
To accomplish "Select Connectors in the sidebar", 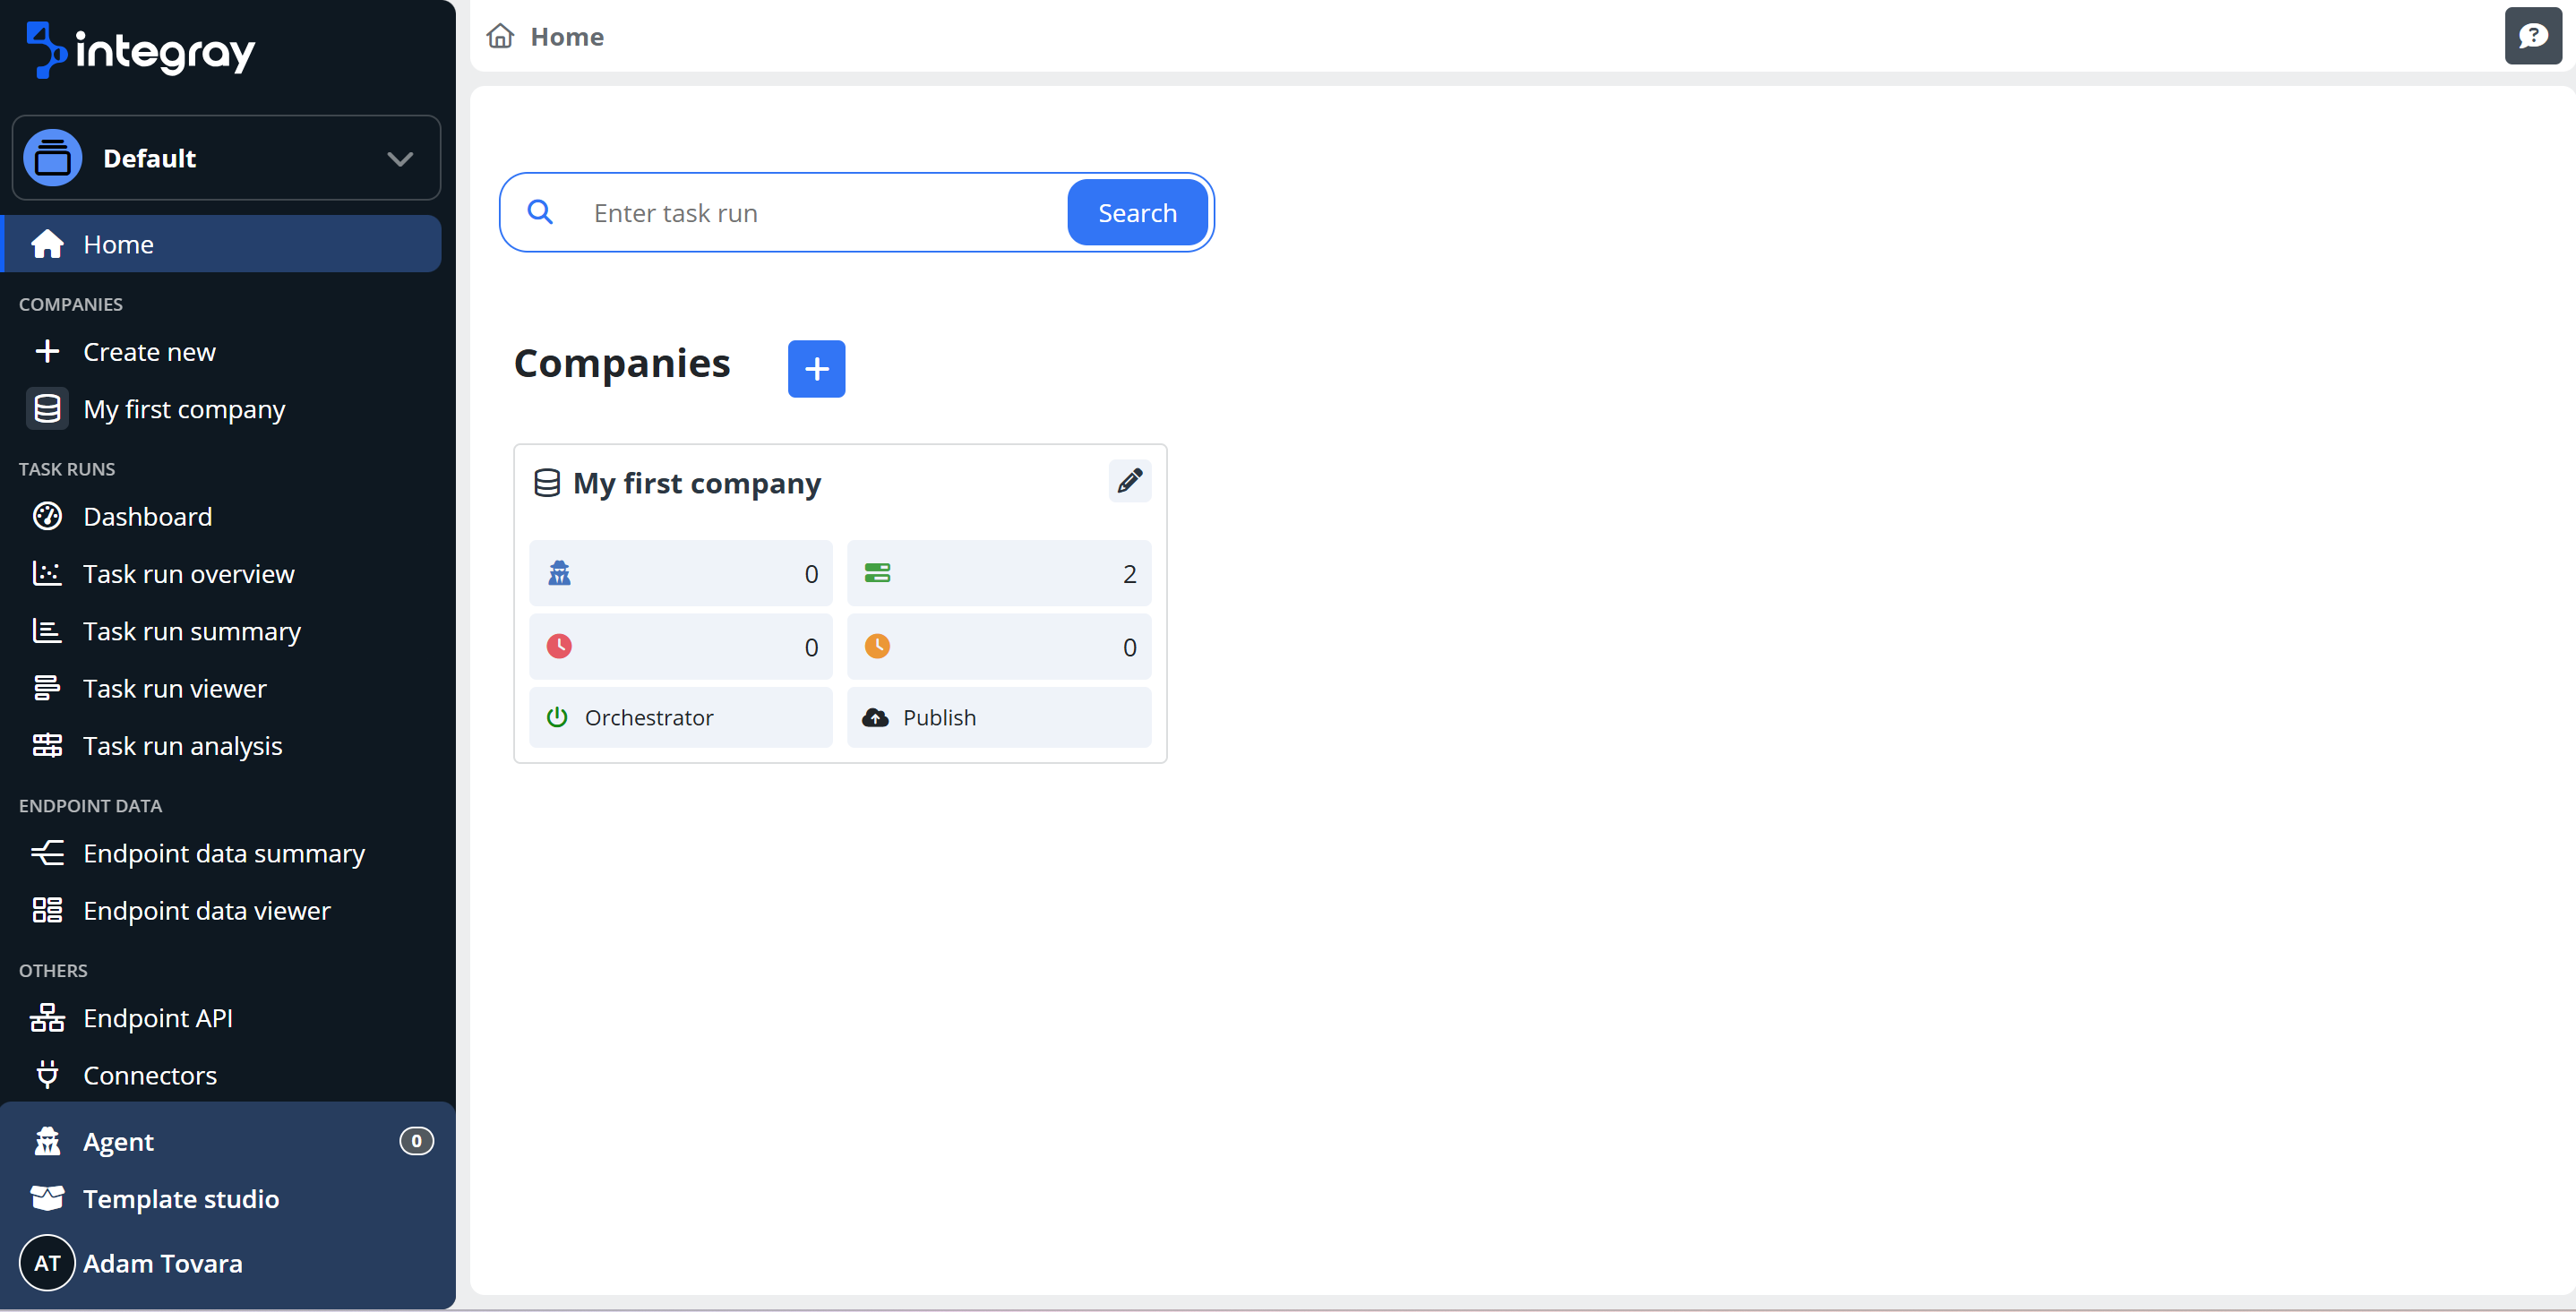I will click(149, 1075).
